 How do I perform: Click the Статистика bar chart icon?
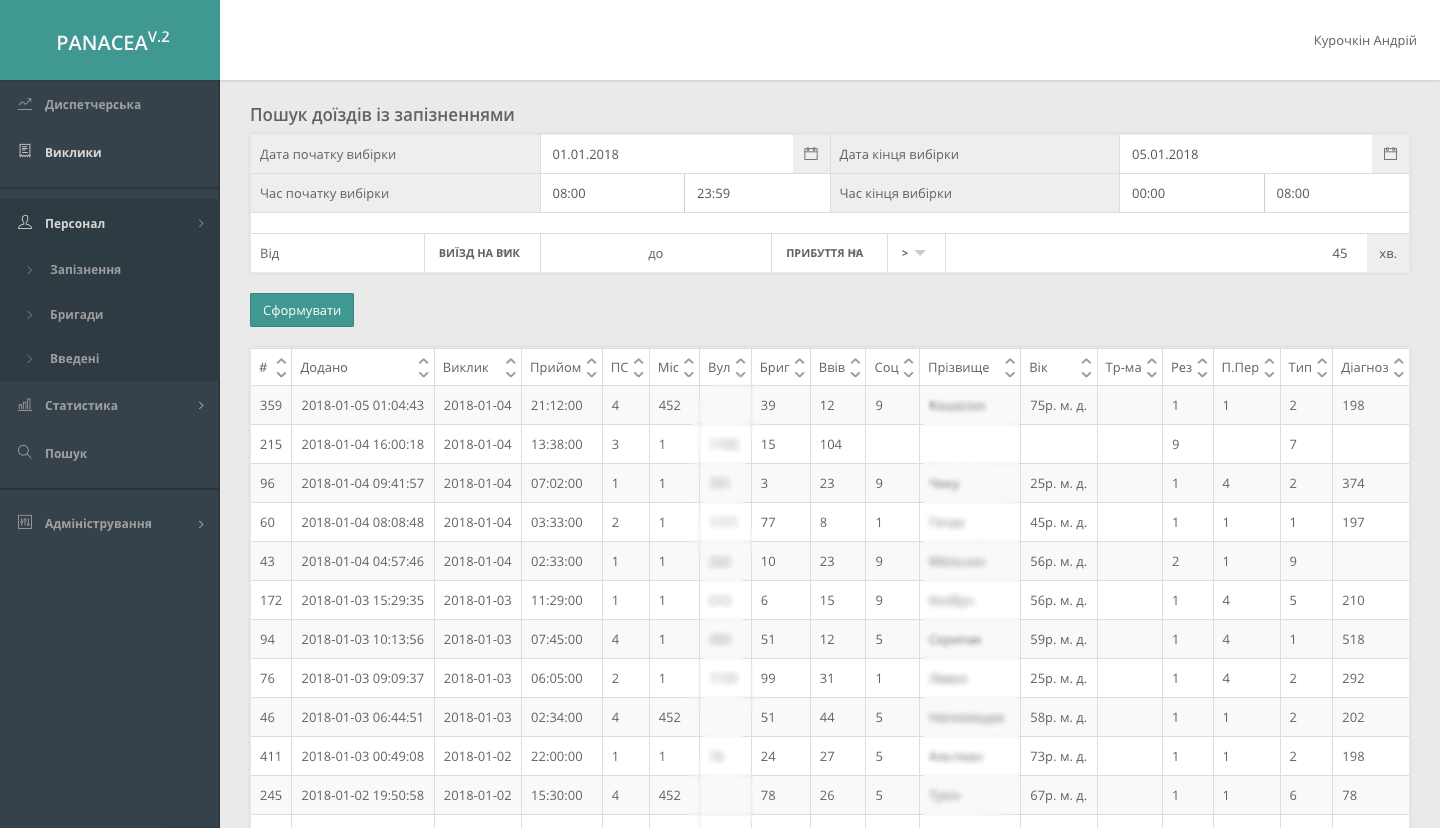point(25,405)
